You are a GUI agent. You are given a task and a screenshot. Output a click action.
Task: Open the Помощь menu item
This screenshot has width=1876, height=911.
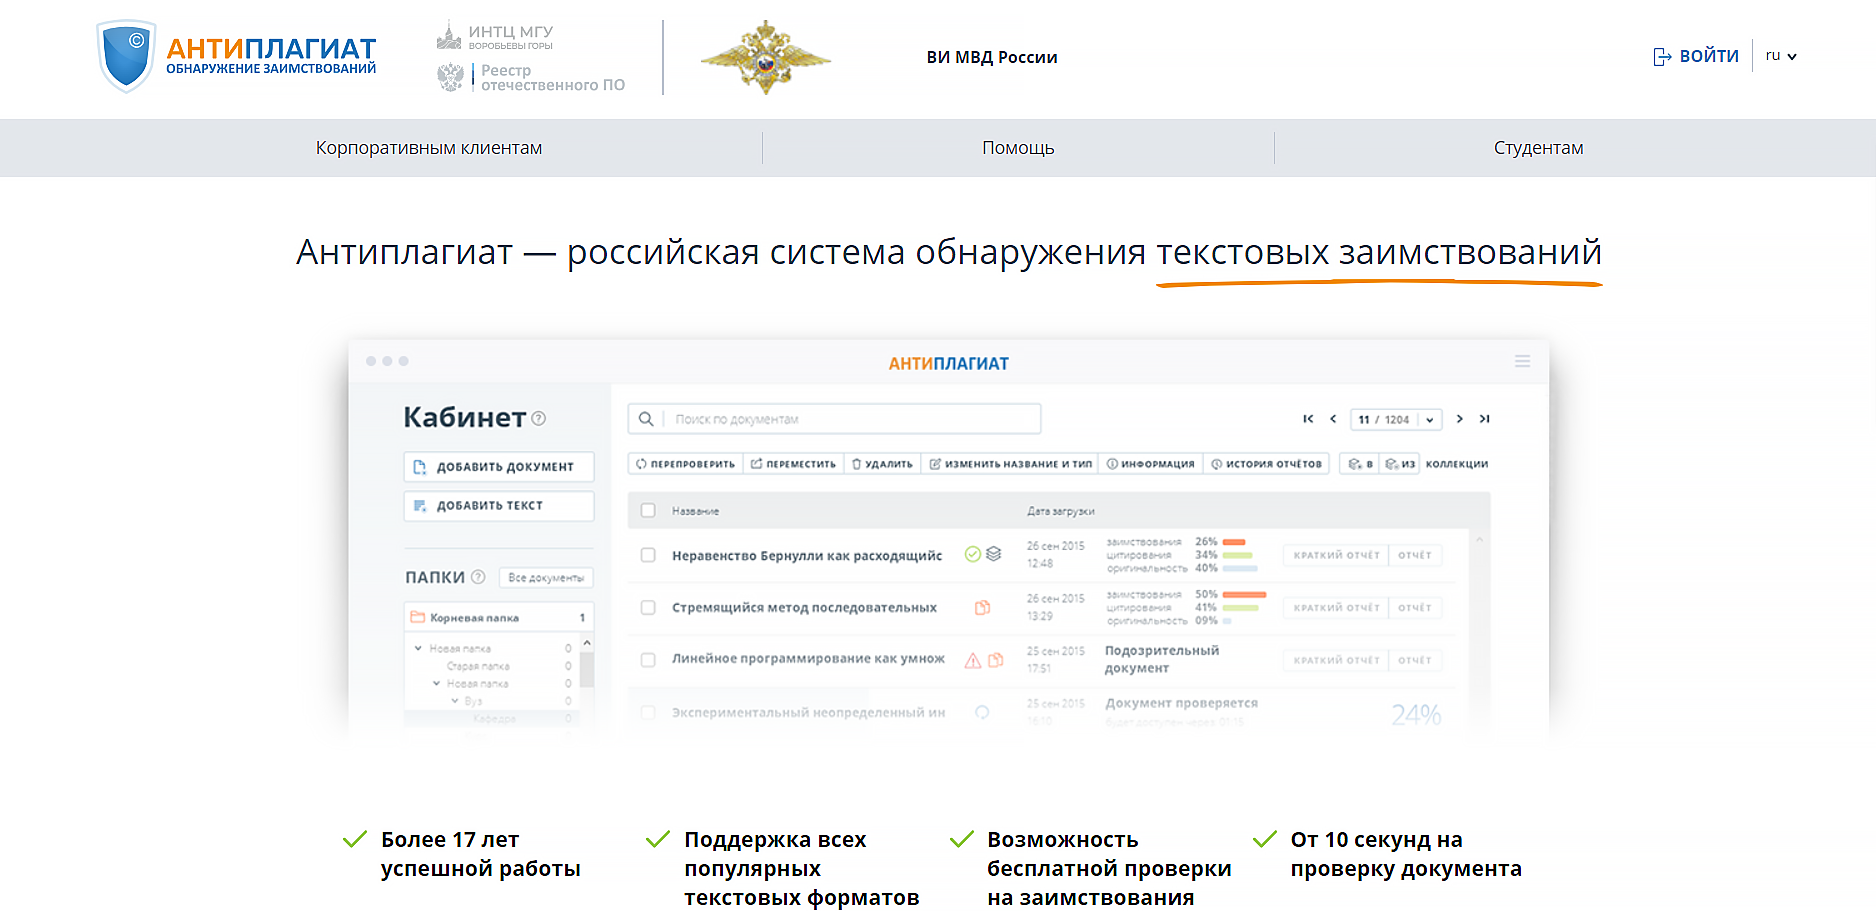pyautogui.click(x=1018, y=148)
